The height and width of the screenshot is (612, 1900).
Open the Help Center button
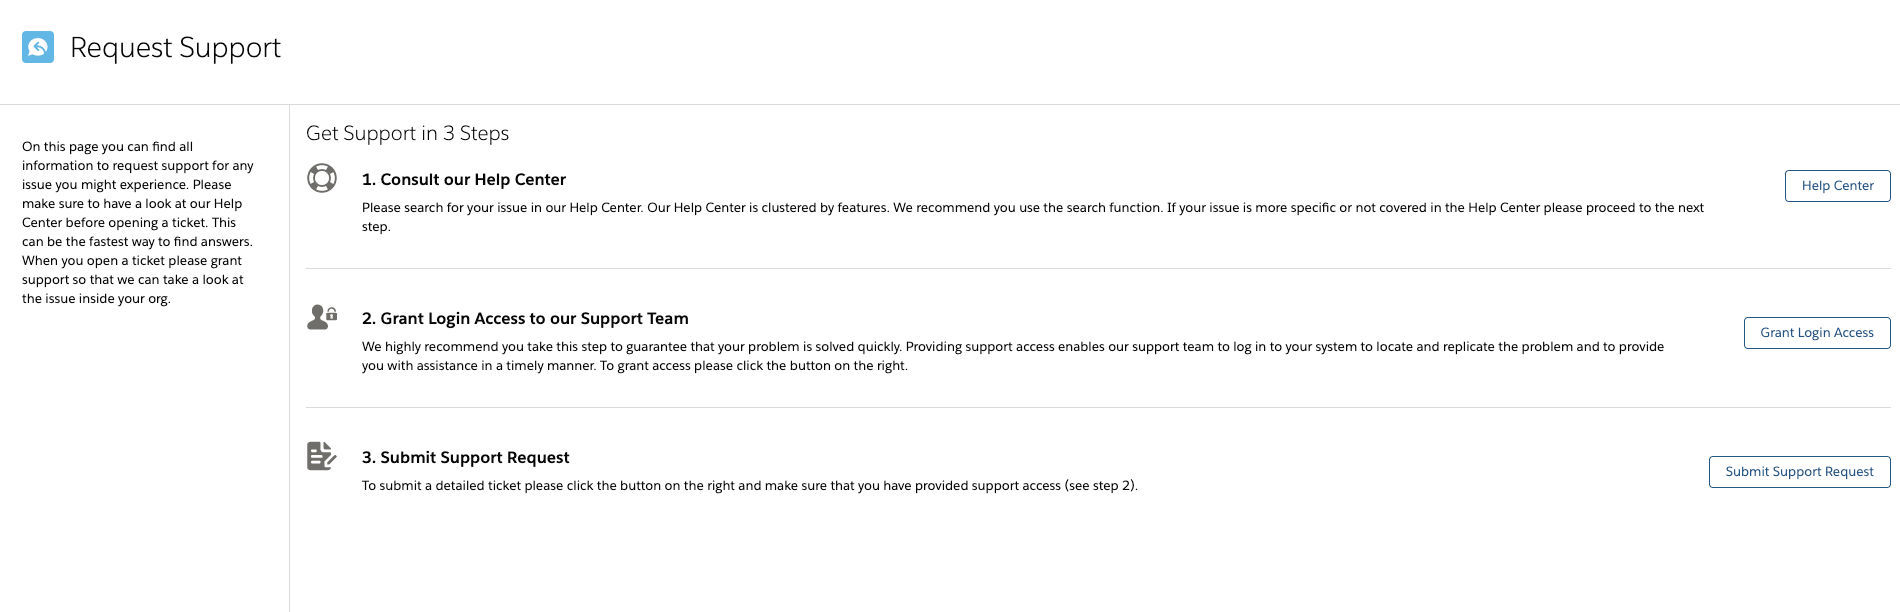click(1837, 186)
